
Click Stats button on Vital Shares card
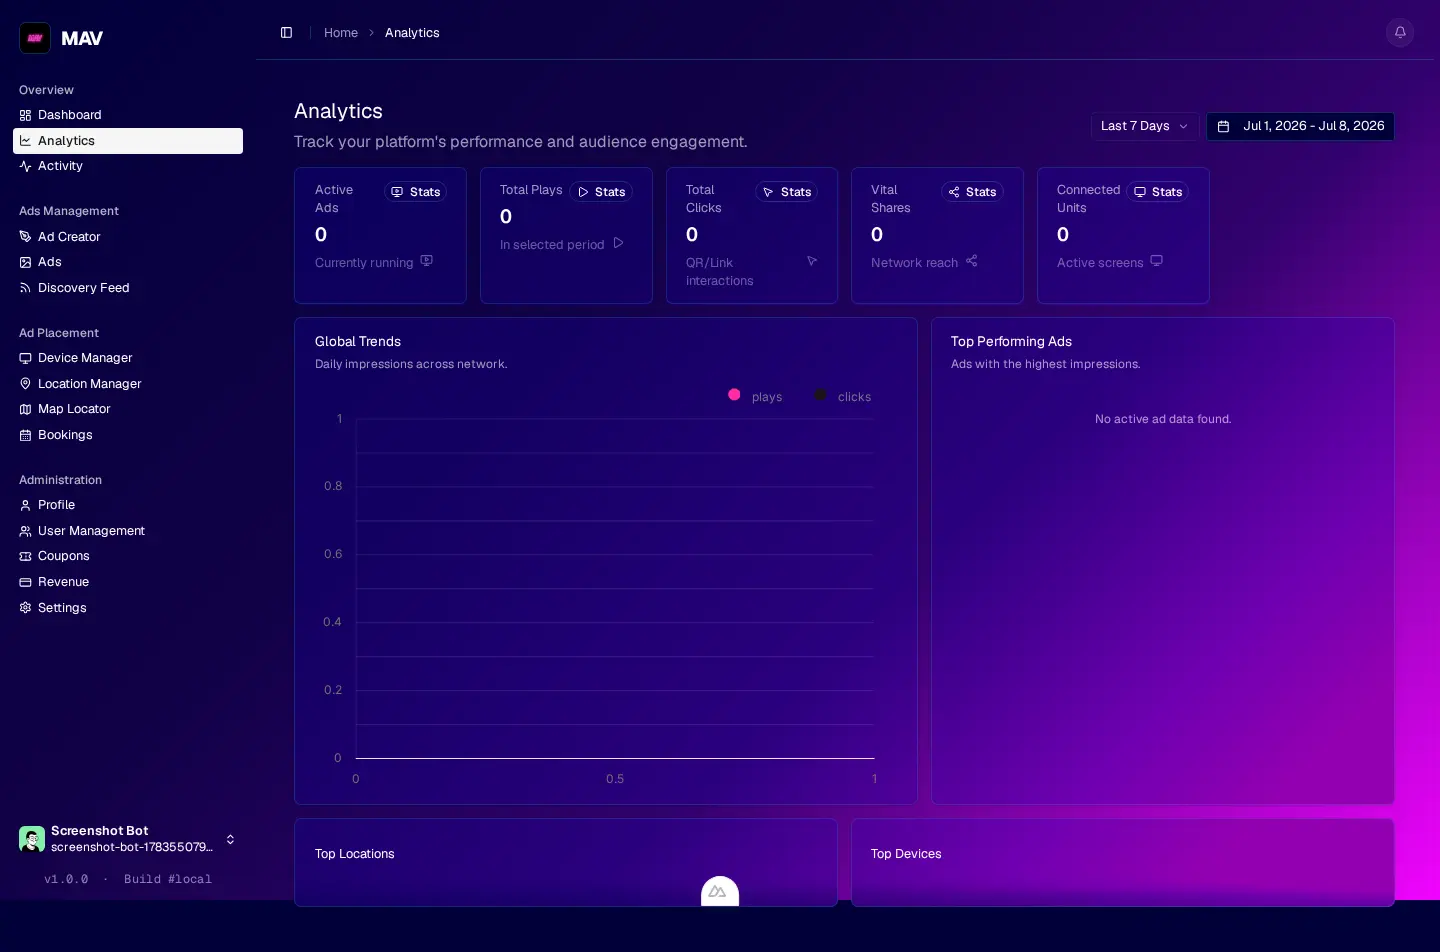tap(972, 192)
